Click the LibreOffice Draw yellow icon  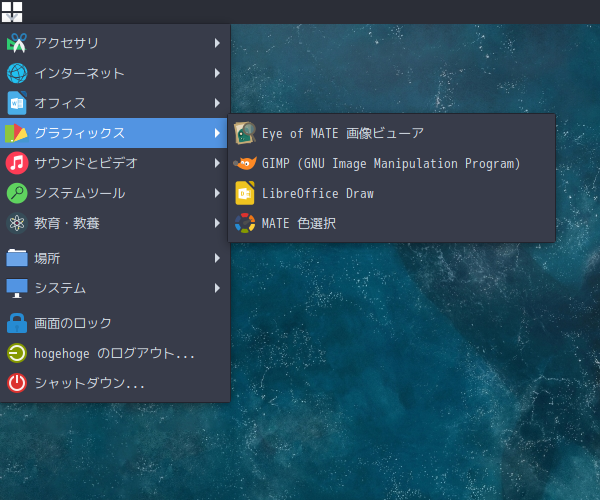tap(245, 193)
